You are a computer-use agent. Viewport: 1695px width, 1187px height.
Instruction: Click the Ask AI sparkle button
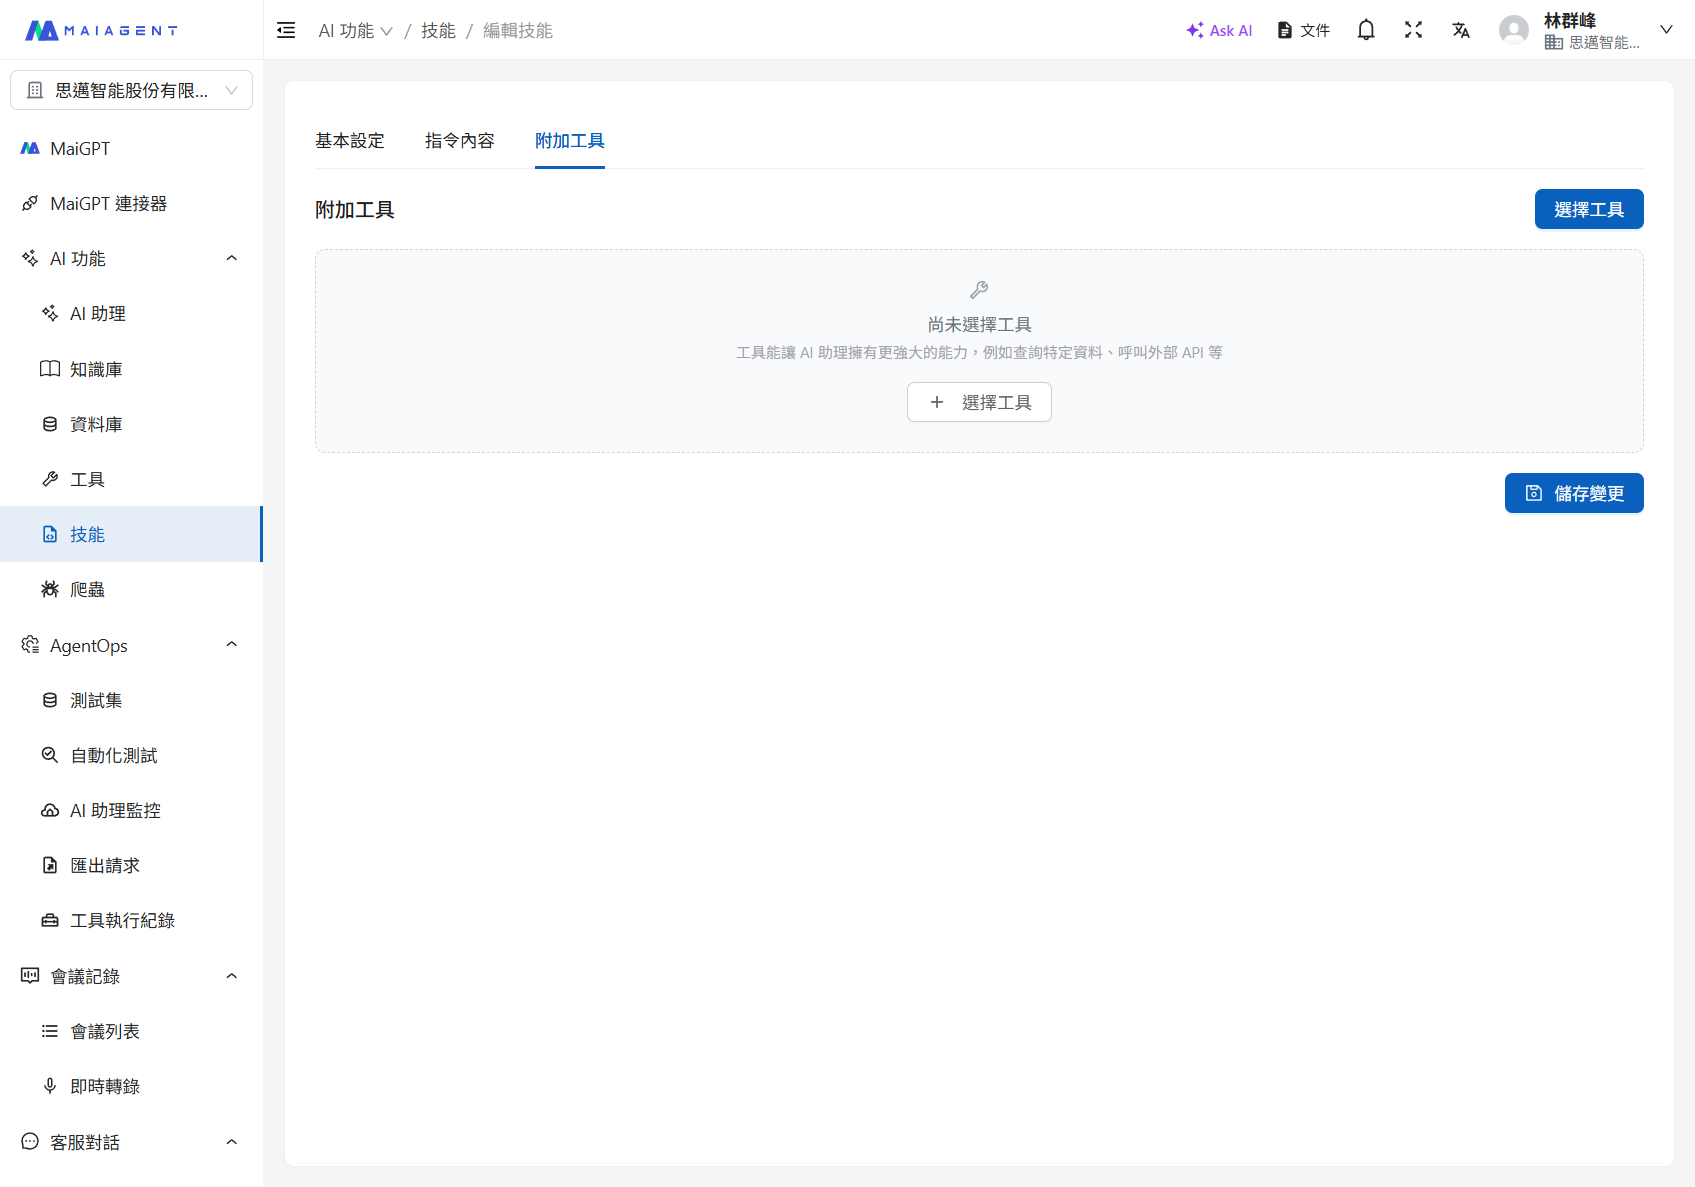pyautogui.click(x=1219, y=30)
